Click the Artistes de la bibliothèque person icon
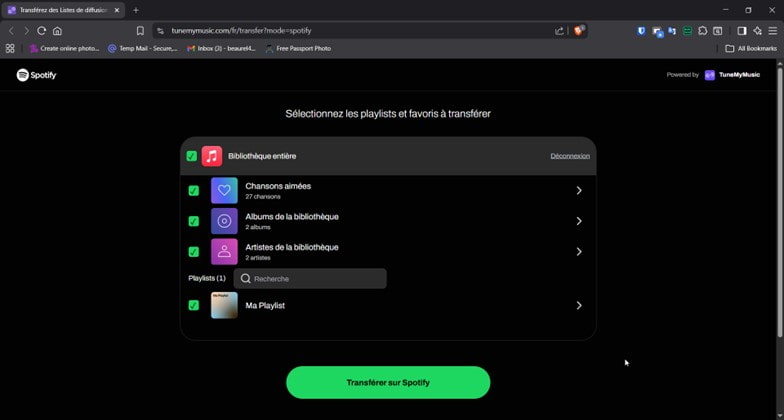Viewport: 784px width, 420px height. pyautogui.click(x=224, y=252)
